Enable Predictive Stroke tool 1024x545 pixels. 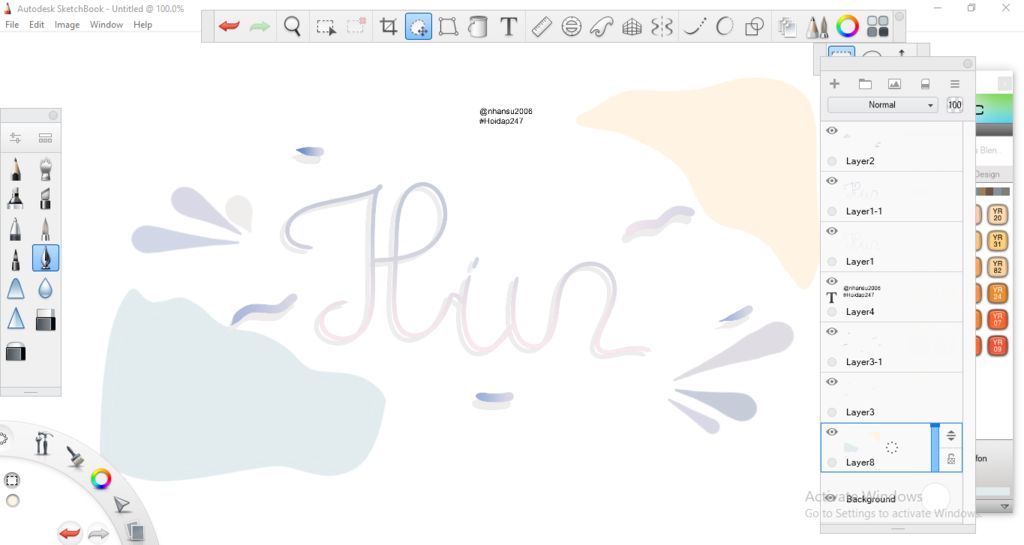coord(724,26)
